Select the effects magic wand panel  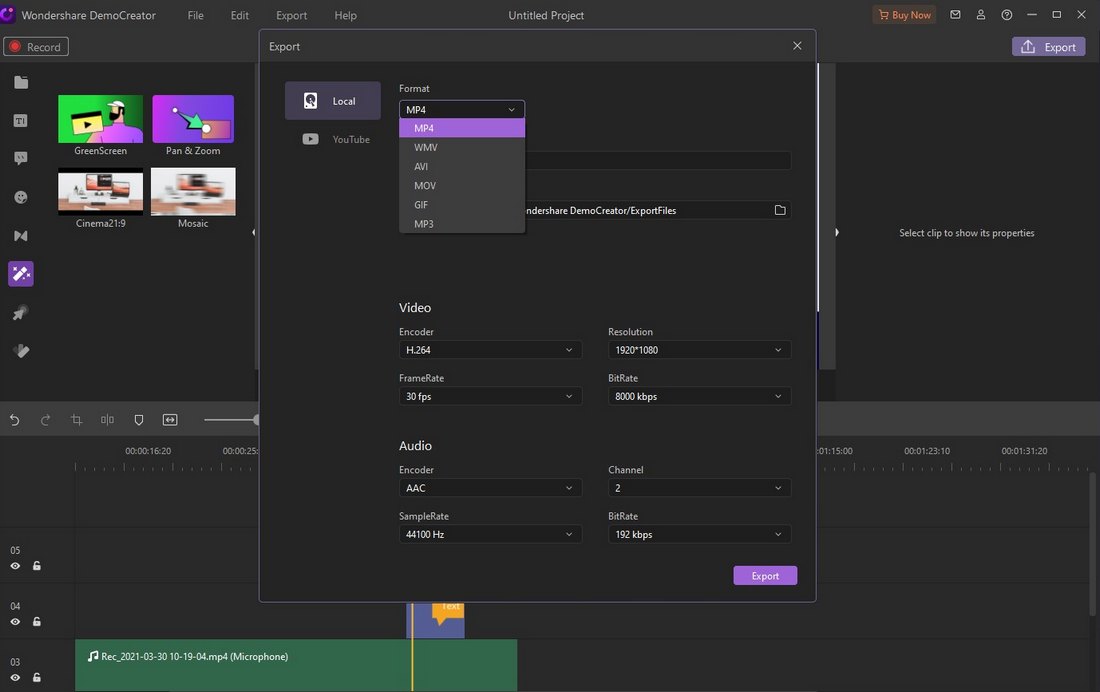(21, 274)
